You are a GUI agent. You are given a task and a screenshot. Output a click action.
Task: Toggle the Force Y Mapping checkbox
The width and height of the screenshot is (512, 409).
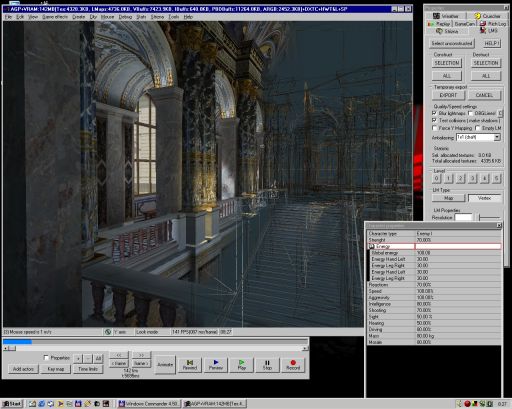pyautogui.click(x=434, y=128)
